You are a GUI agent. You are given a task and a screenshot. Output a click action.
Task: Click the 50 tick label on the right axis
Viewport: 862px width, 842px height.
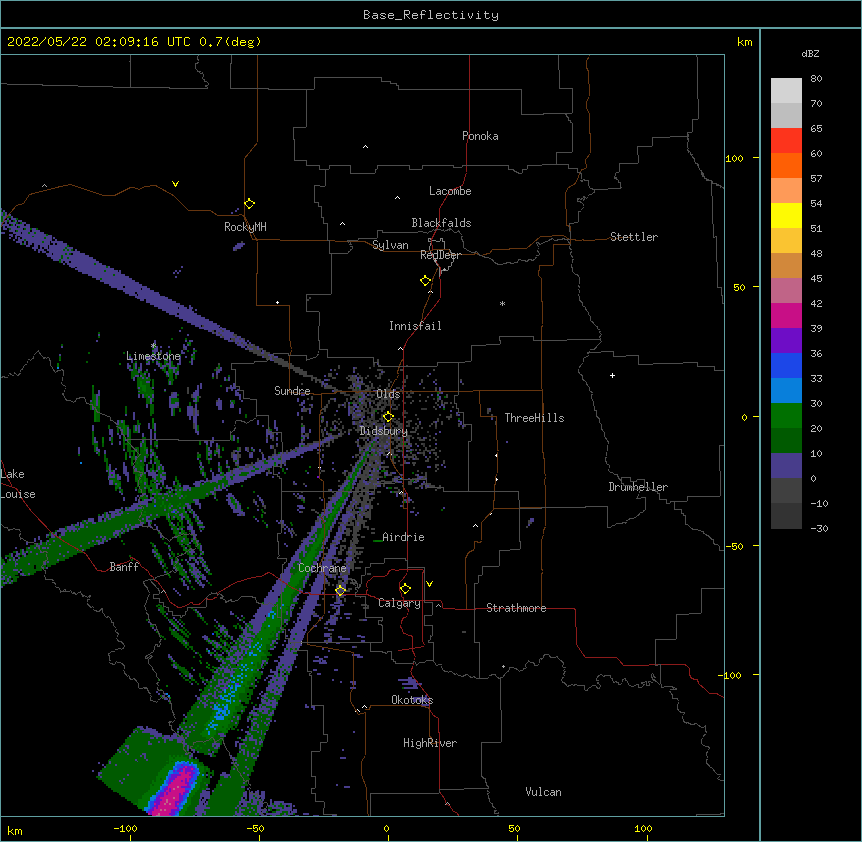(739, 287)
